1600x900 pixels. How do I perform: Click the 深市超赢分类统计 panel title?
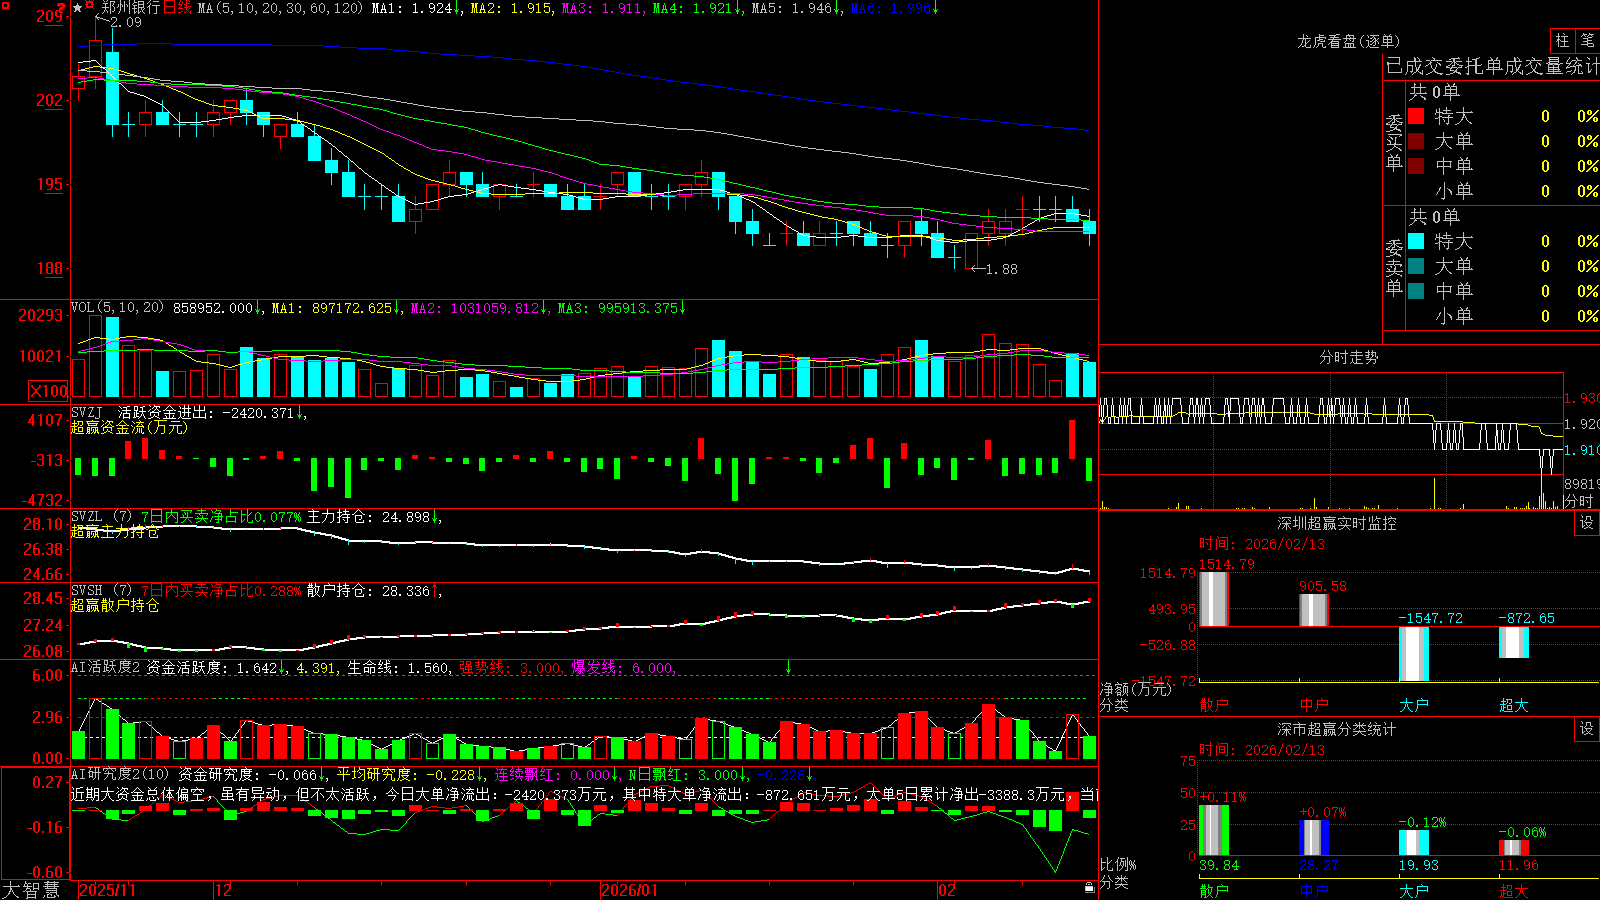click(x=1337, y=729)
